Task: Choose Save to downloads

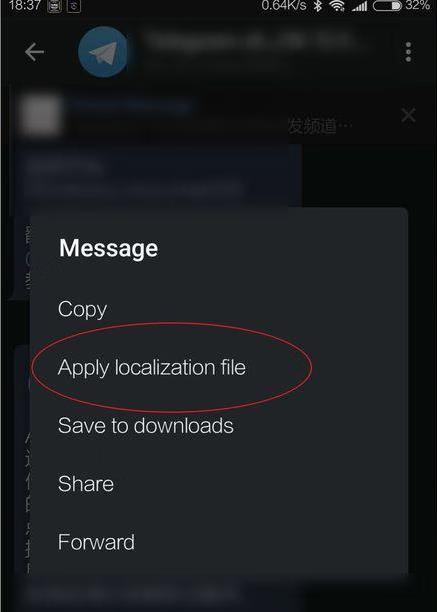Action: 146,425
